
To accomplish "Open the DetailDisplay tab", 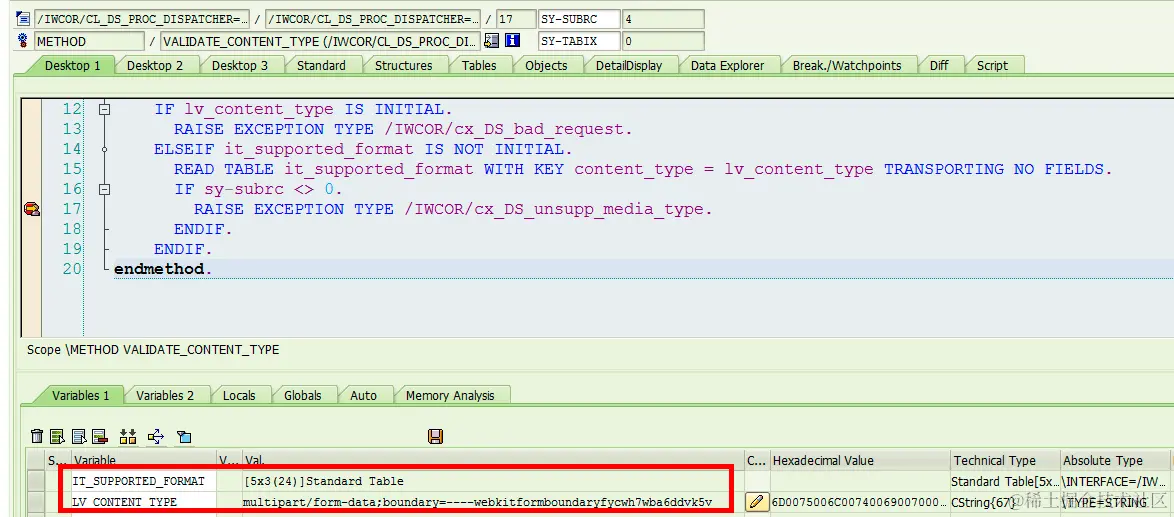I will pos(629,65).
